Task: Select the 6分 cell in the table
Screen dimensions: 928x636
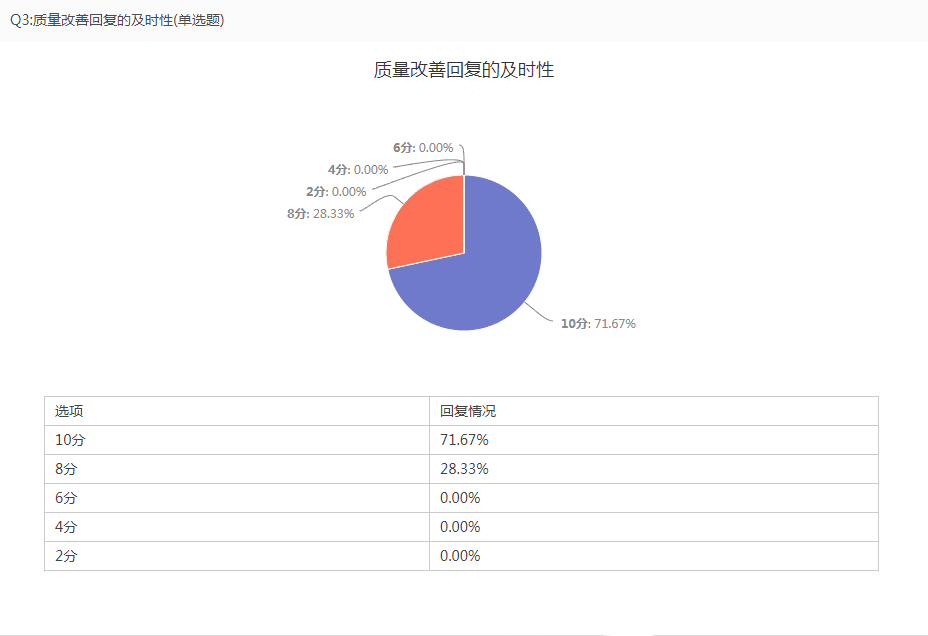Action: [x=63, y=498]
